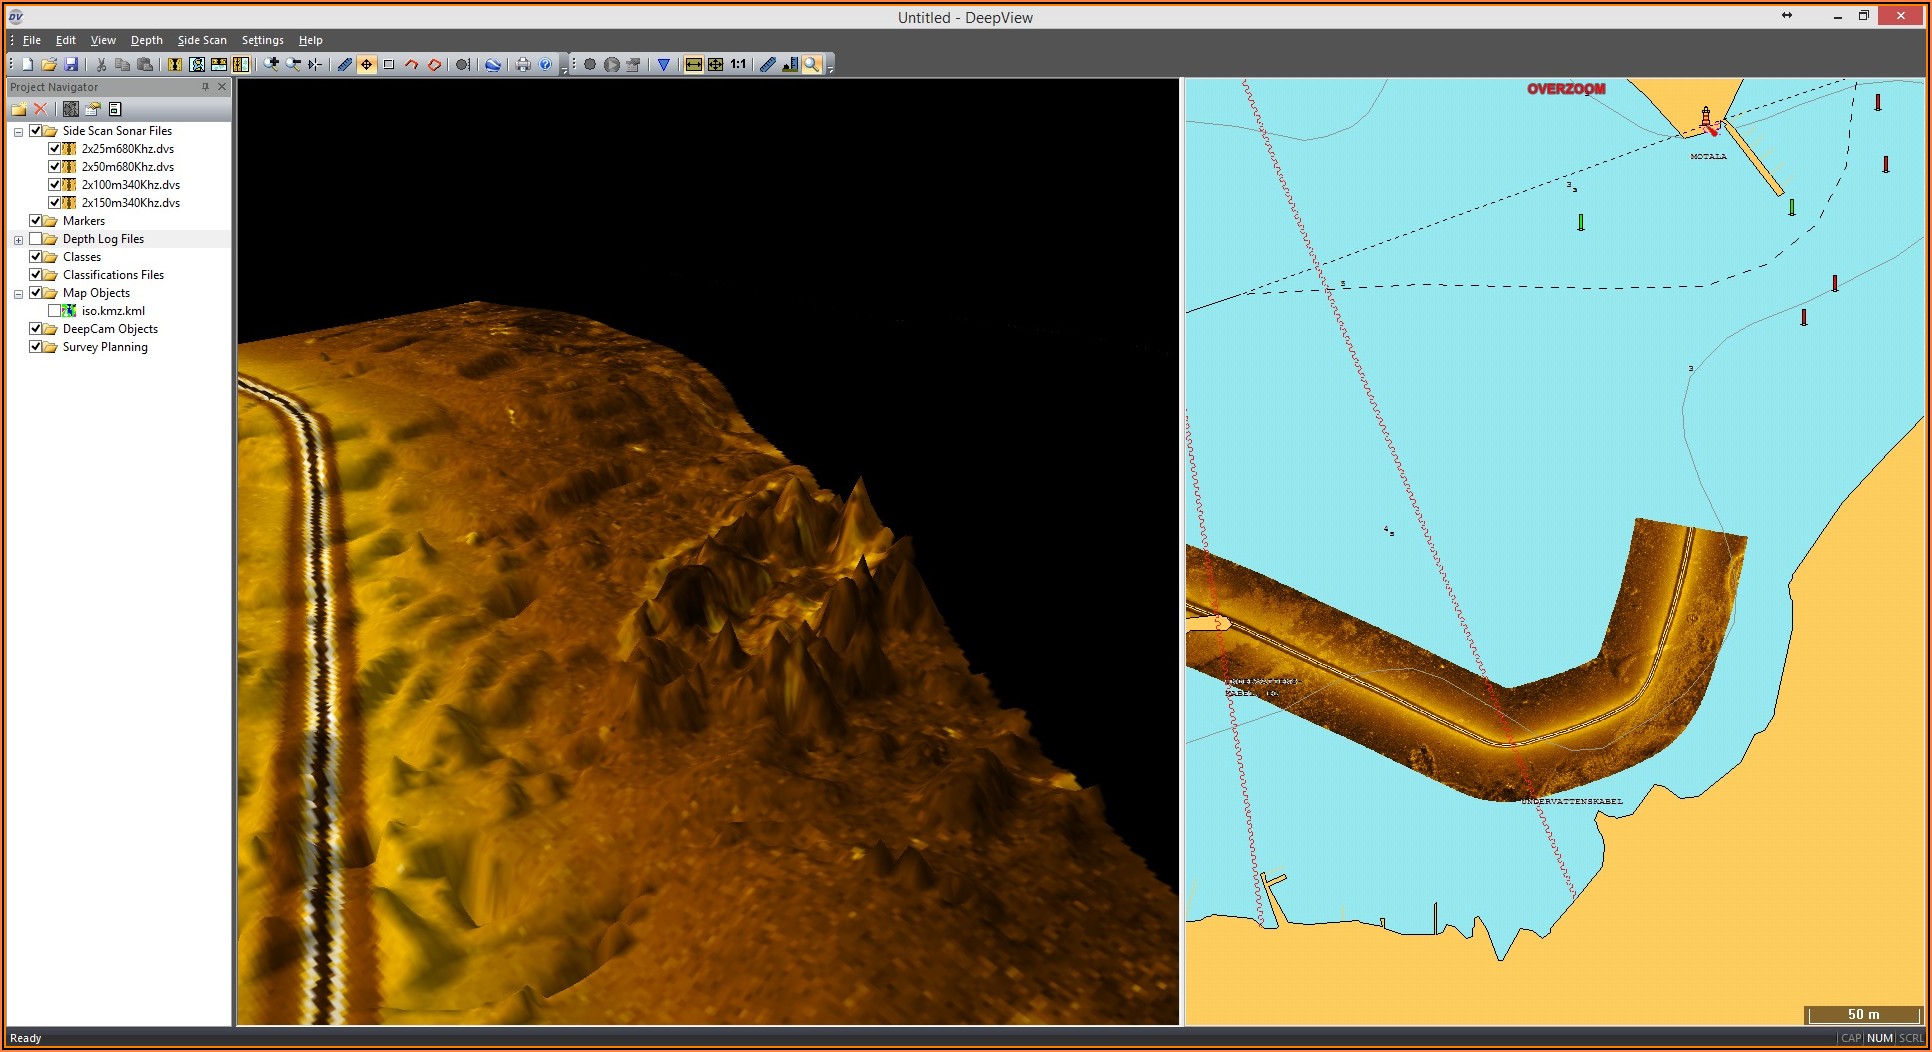Select the 1:1 scale toolbar button
Viewport: 1932px width, 1052px height.
point(738,65)
